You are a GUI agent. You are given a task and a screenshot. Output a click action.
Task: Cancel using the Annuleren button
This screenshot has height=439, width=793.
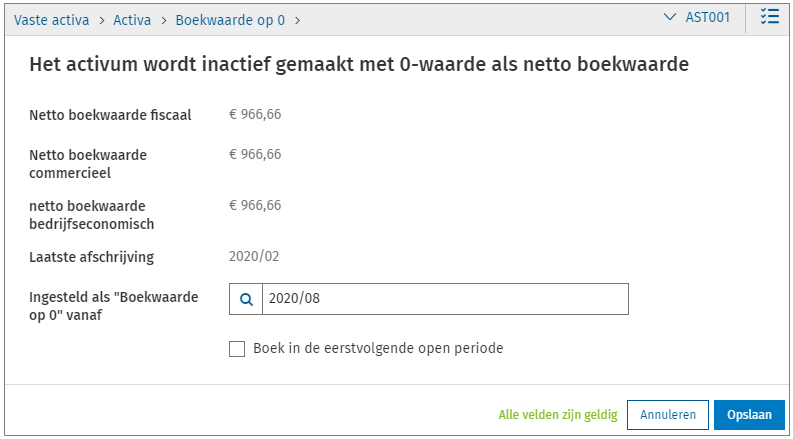[x=668, y=414]
